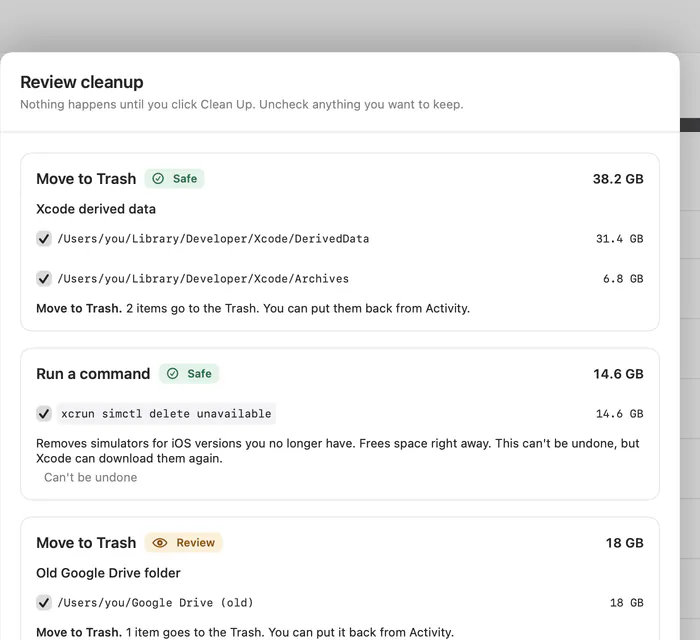Click the Can't be undone note
Image resolution: width=700 pixels, height=640 pixels.
coord(91,478)
